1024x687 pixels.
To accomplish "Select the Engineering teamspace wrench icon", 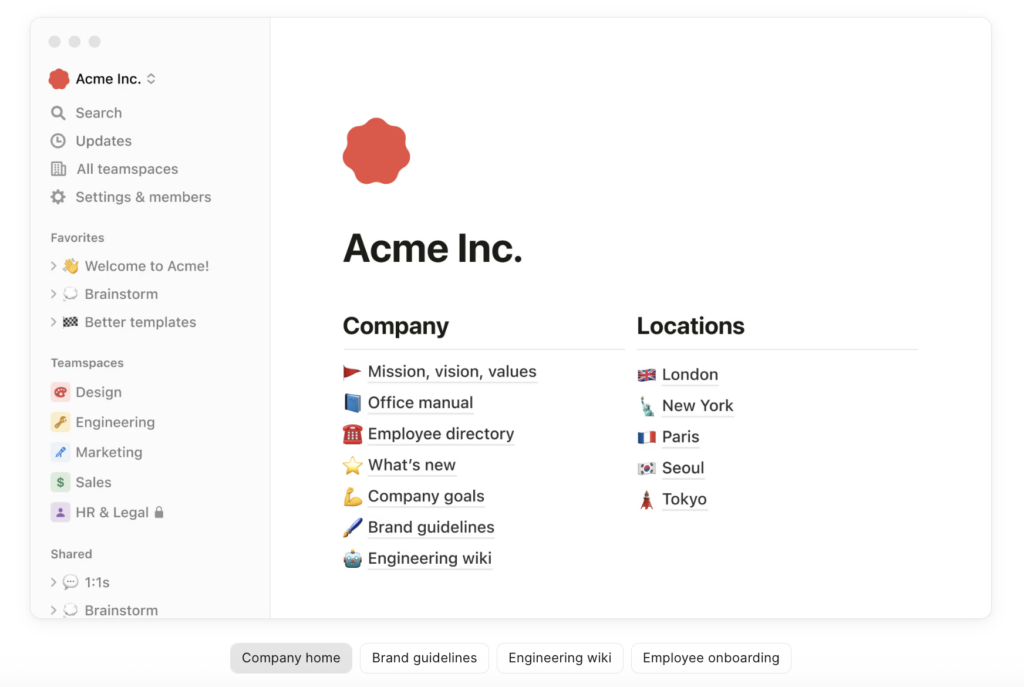I will pyautogui.click(x=60, y=422).
